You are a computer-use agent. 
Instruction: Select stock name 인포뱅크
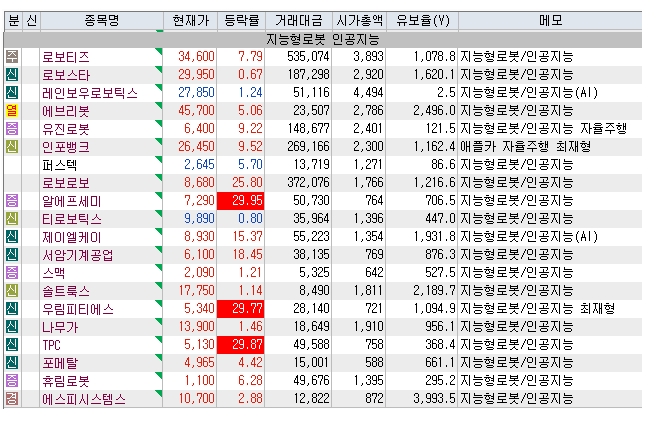point(66,147)
